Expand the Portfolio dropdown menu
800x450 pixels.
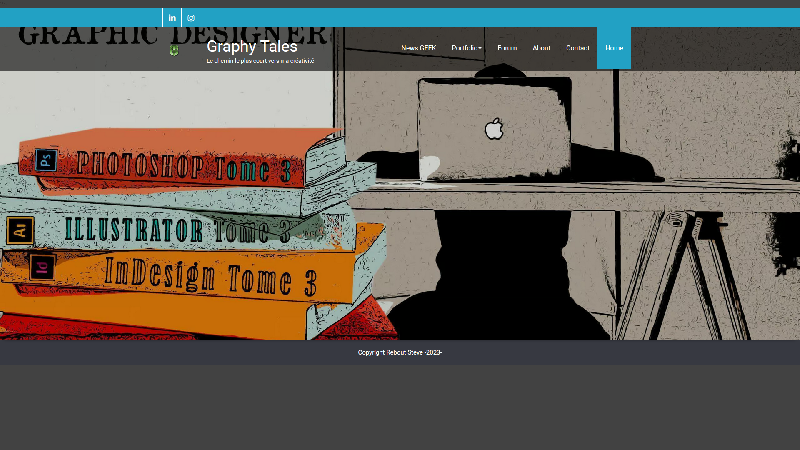[466, 48]
